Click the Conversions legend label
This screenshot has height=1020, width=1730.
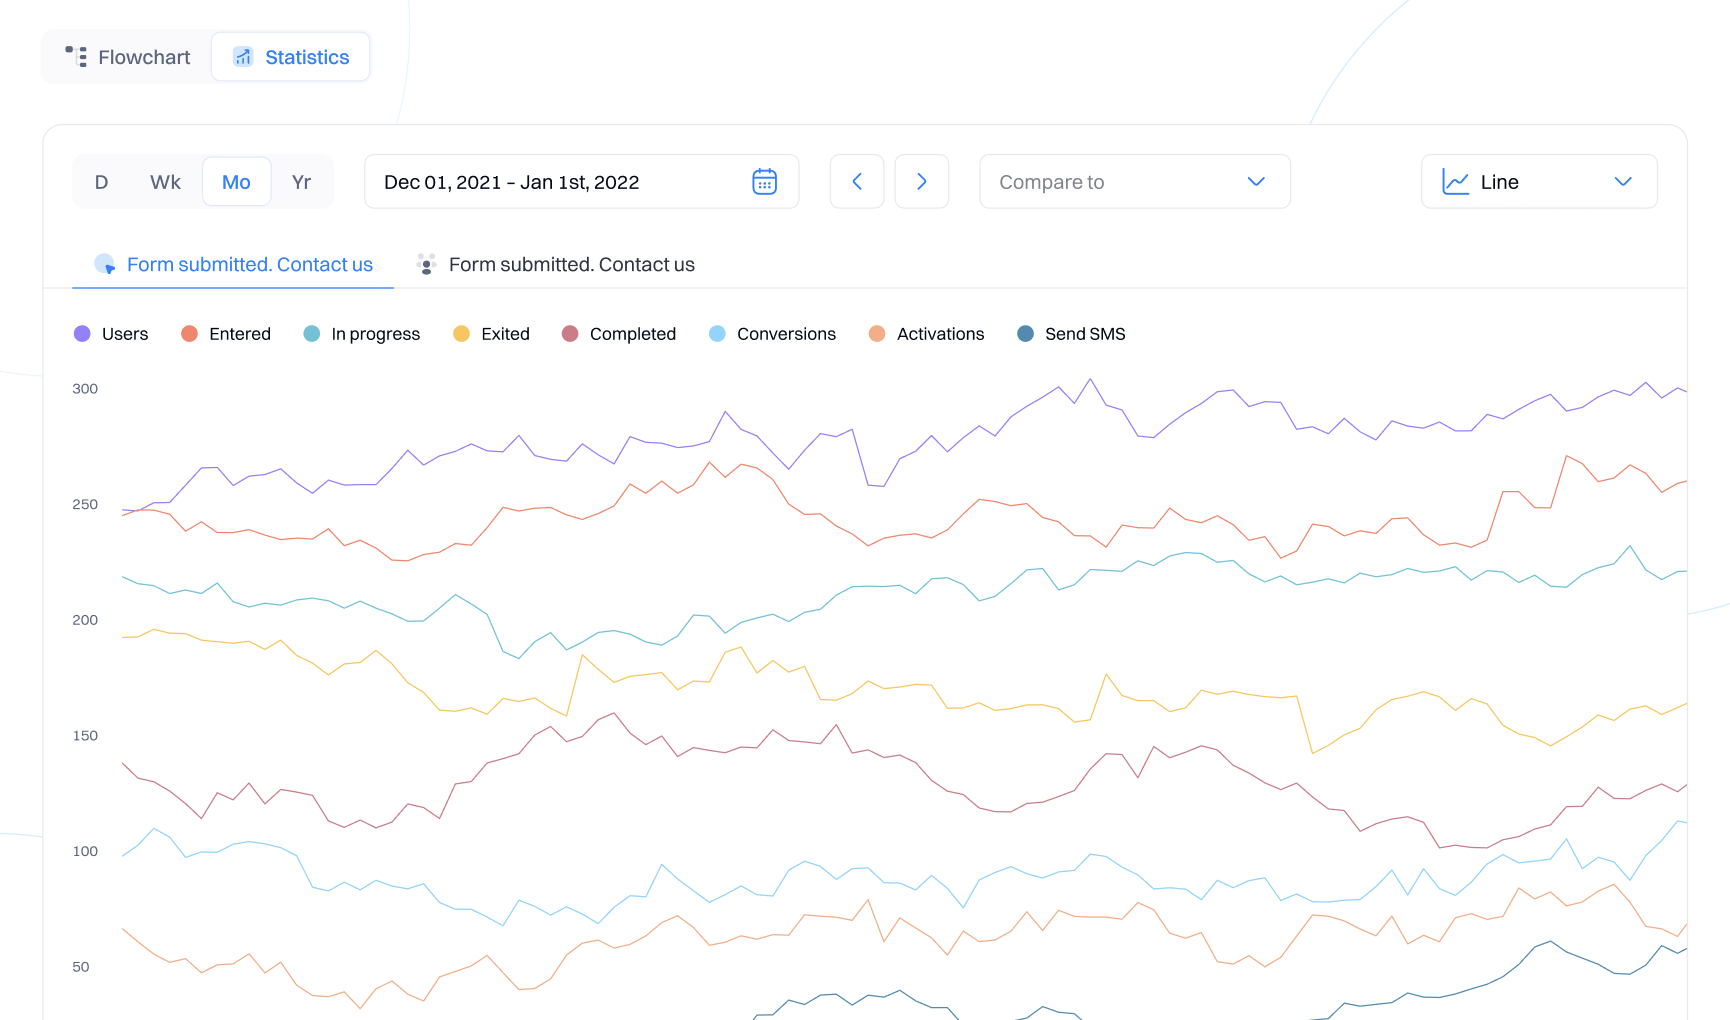[786, 334]
